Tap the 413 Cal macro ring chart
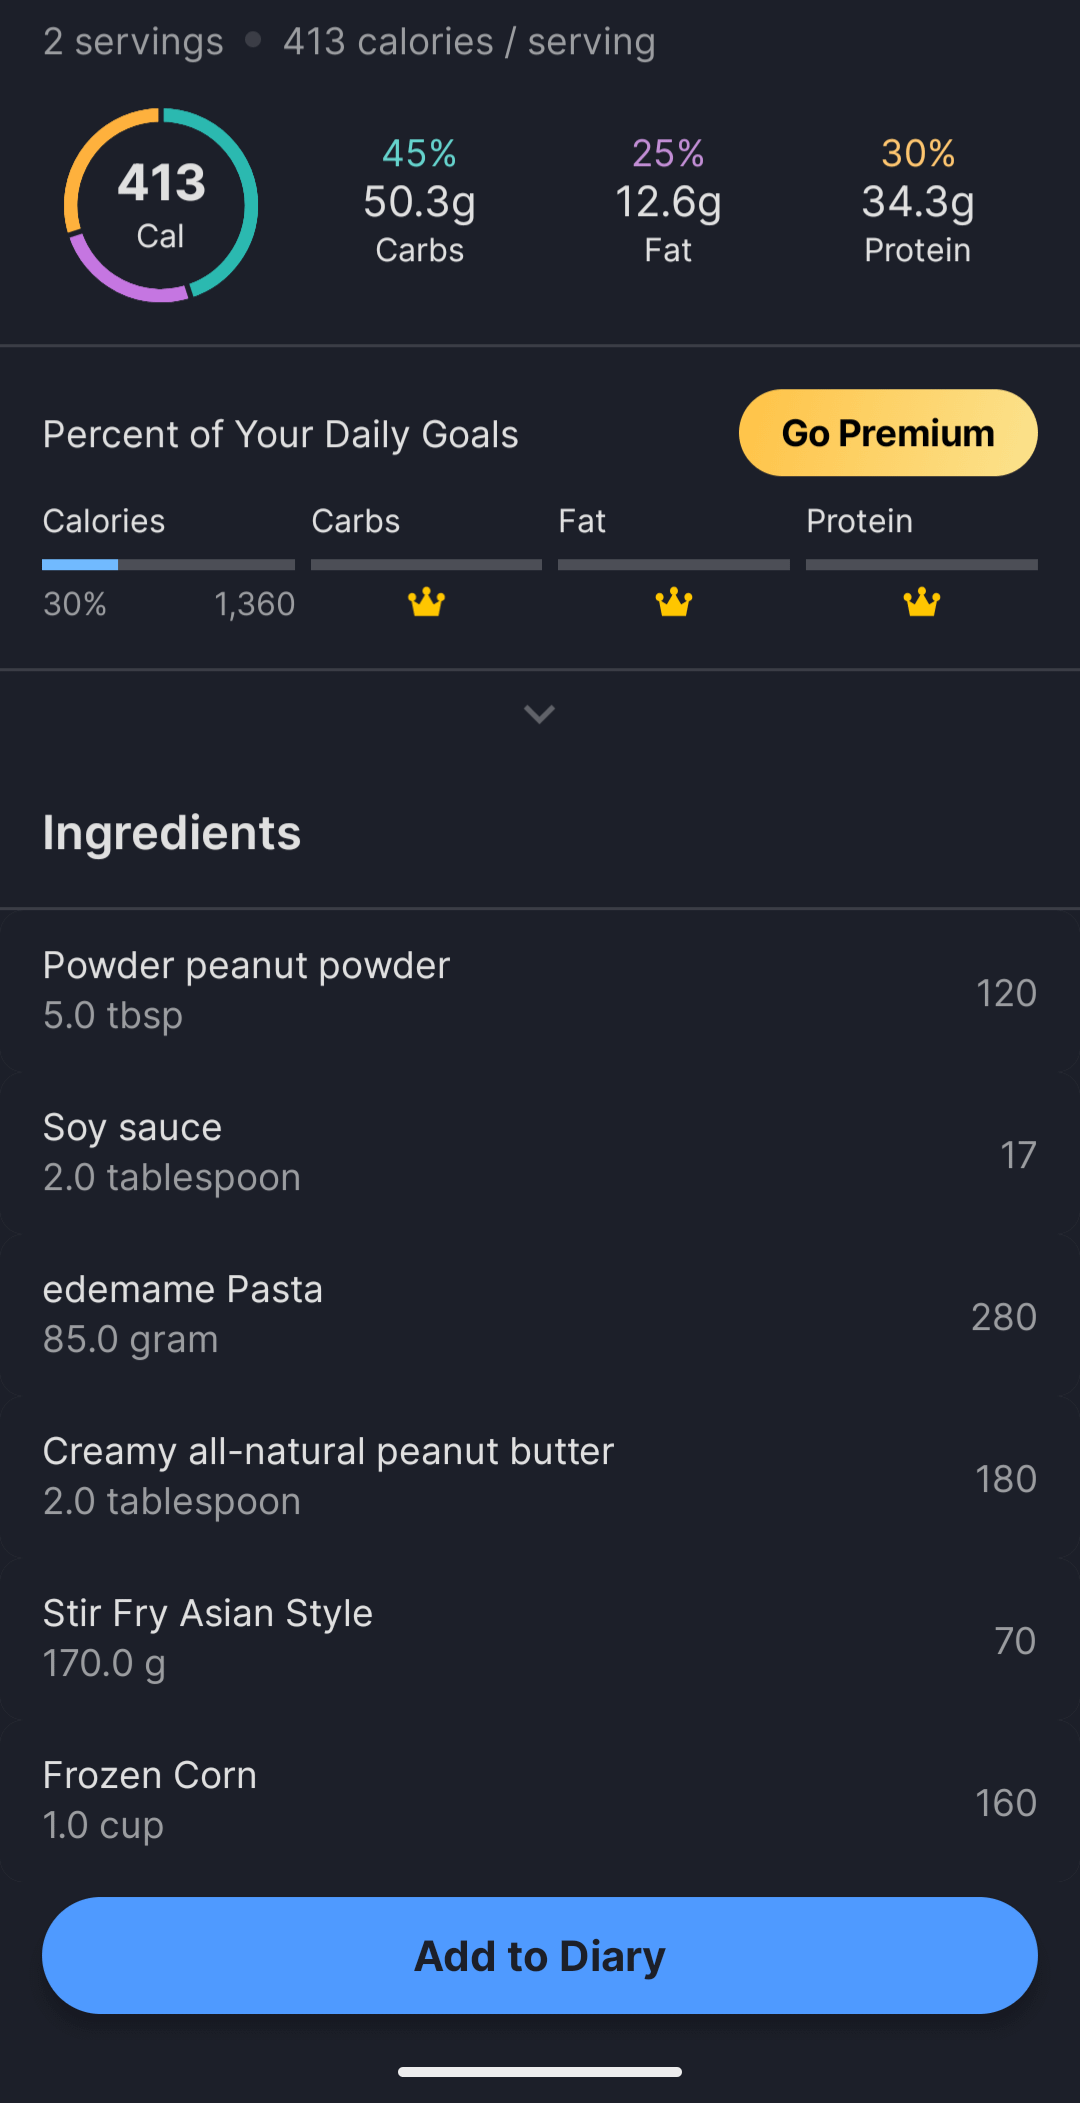The height and width of the screenshot is (2103, 1080). click(161, 205)
